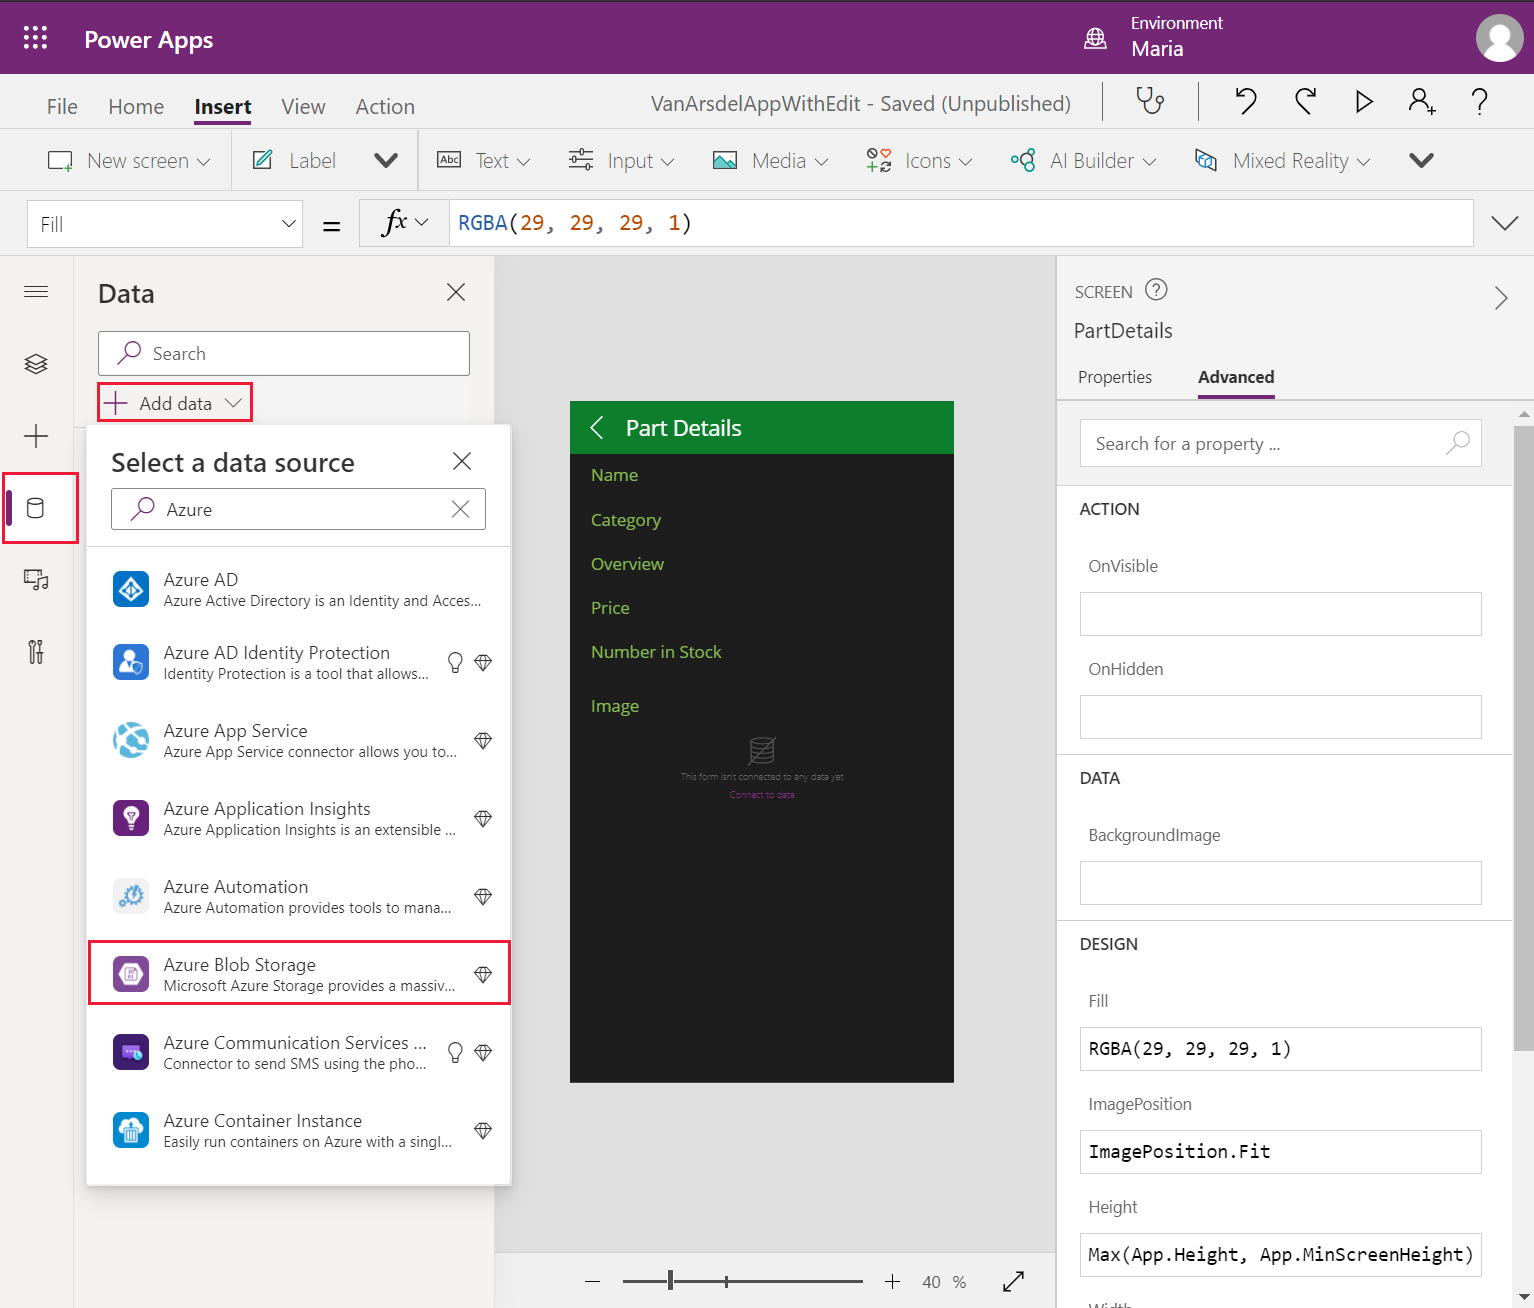The height and width of the screenshot is (1308, 1534).
Task: Insert a Label control
Action: [x=294, y=160]
